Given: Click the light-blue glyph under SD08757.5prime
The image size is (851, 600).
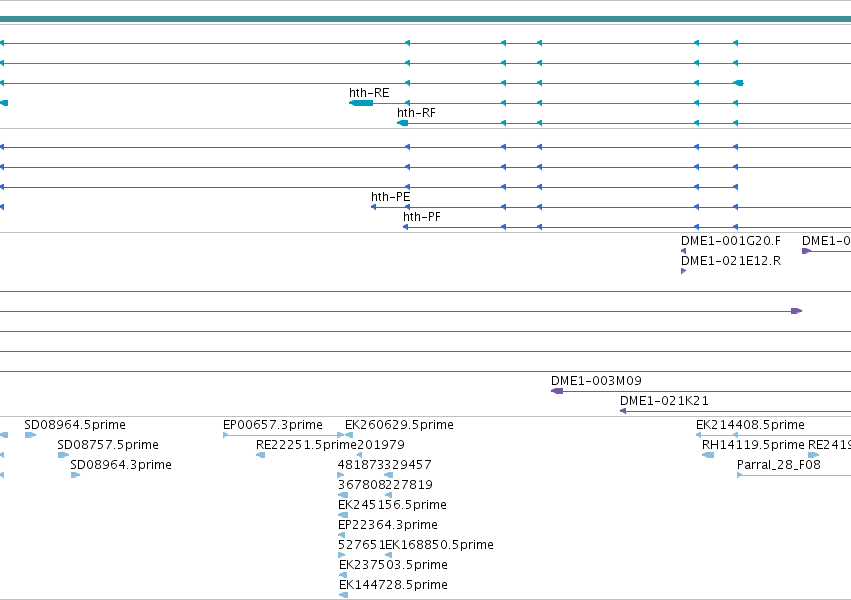Looking at the screenshot, I should tap(63, 455).
